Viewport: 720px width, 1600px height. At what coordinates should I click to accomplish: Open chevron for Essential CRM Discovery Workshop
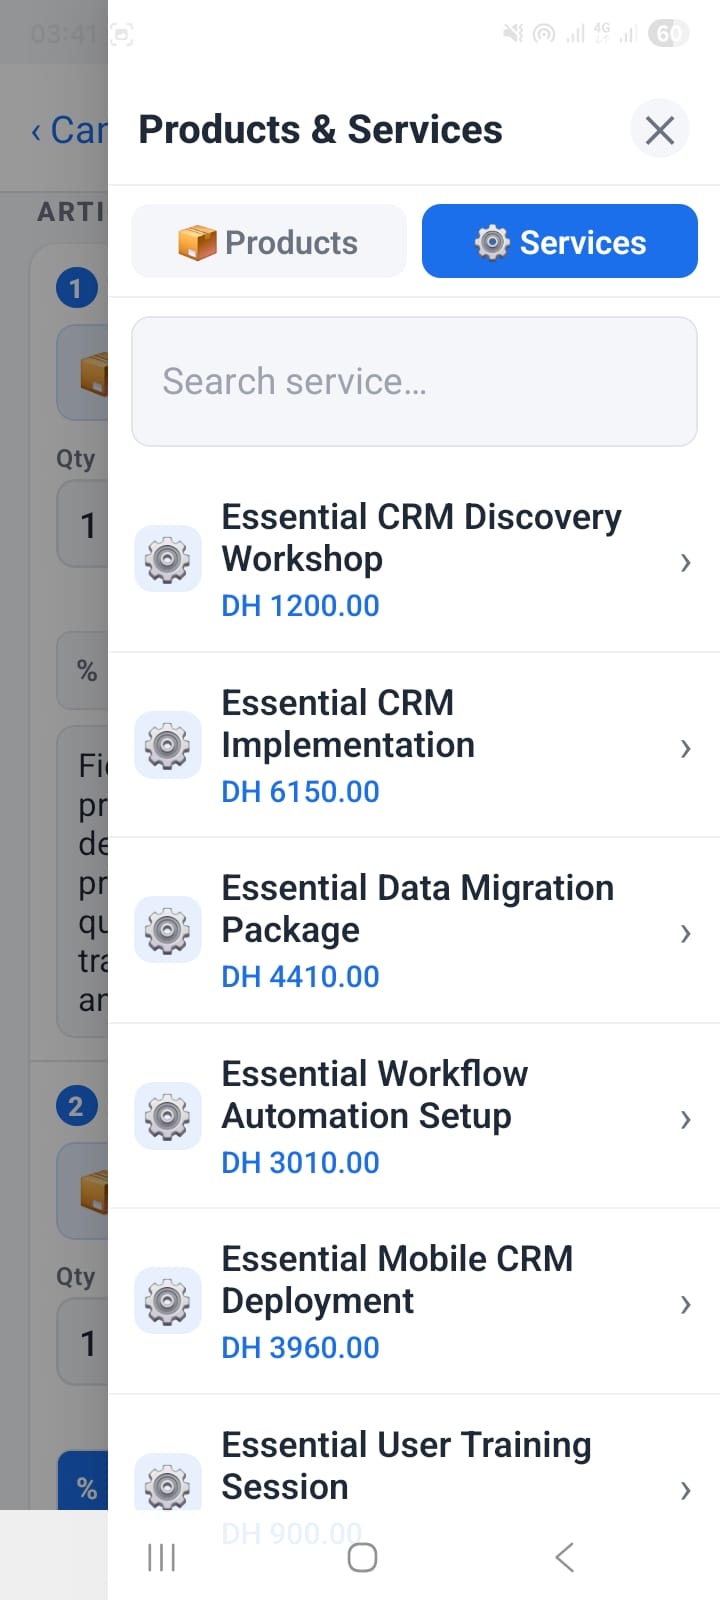(x=685, y=562)
